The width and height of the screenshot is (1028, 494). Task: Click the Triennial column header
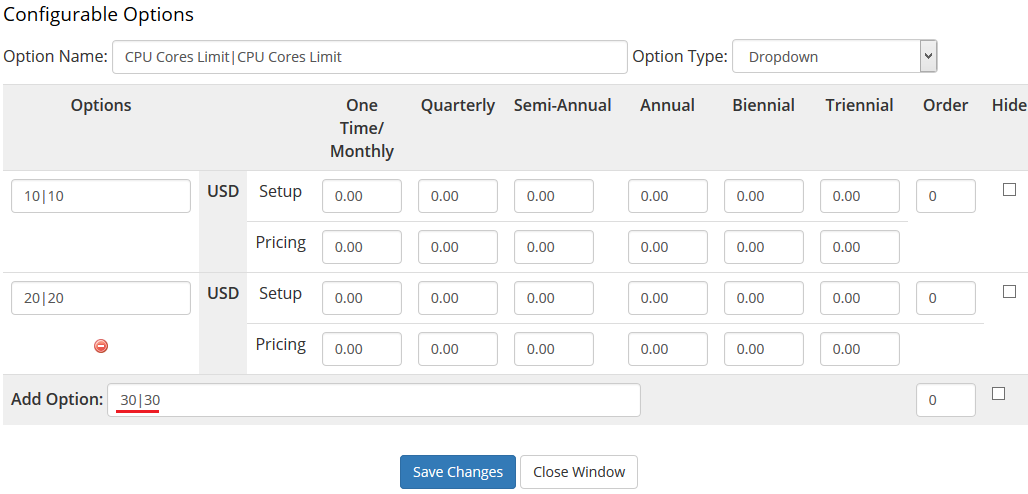click(860, 105)
